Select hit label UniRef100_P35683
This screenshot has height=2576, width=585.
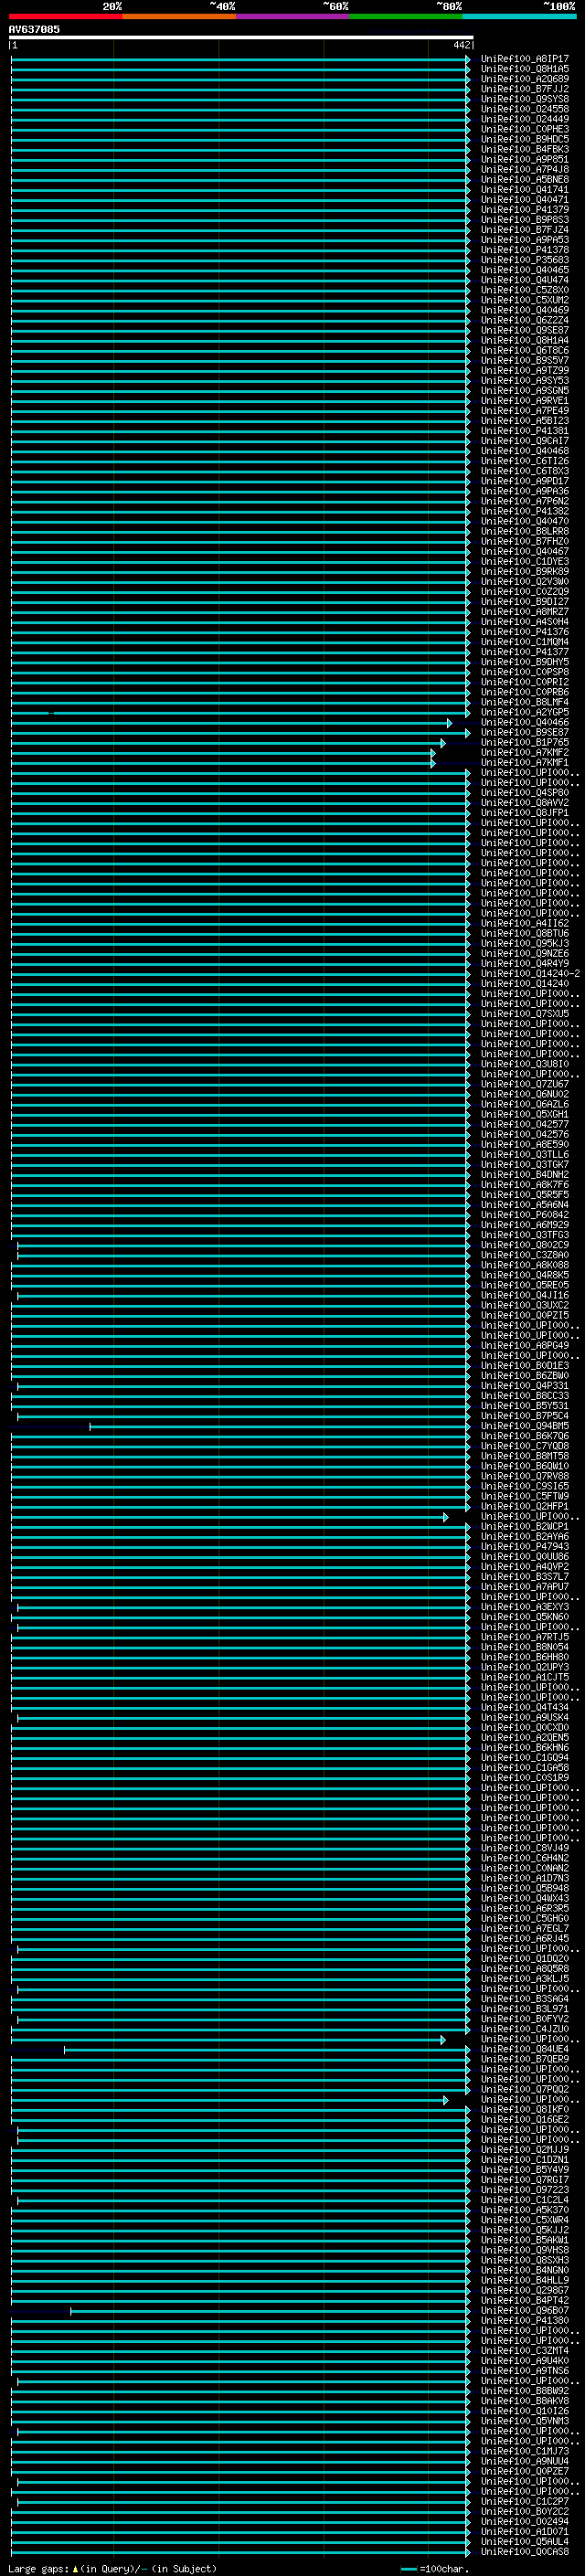(x=524, y=260)
